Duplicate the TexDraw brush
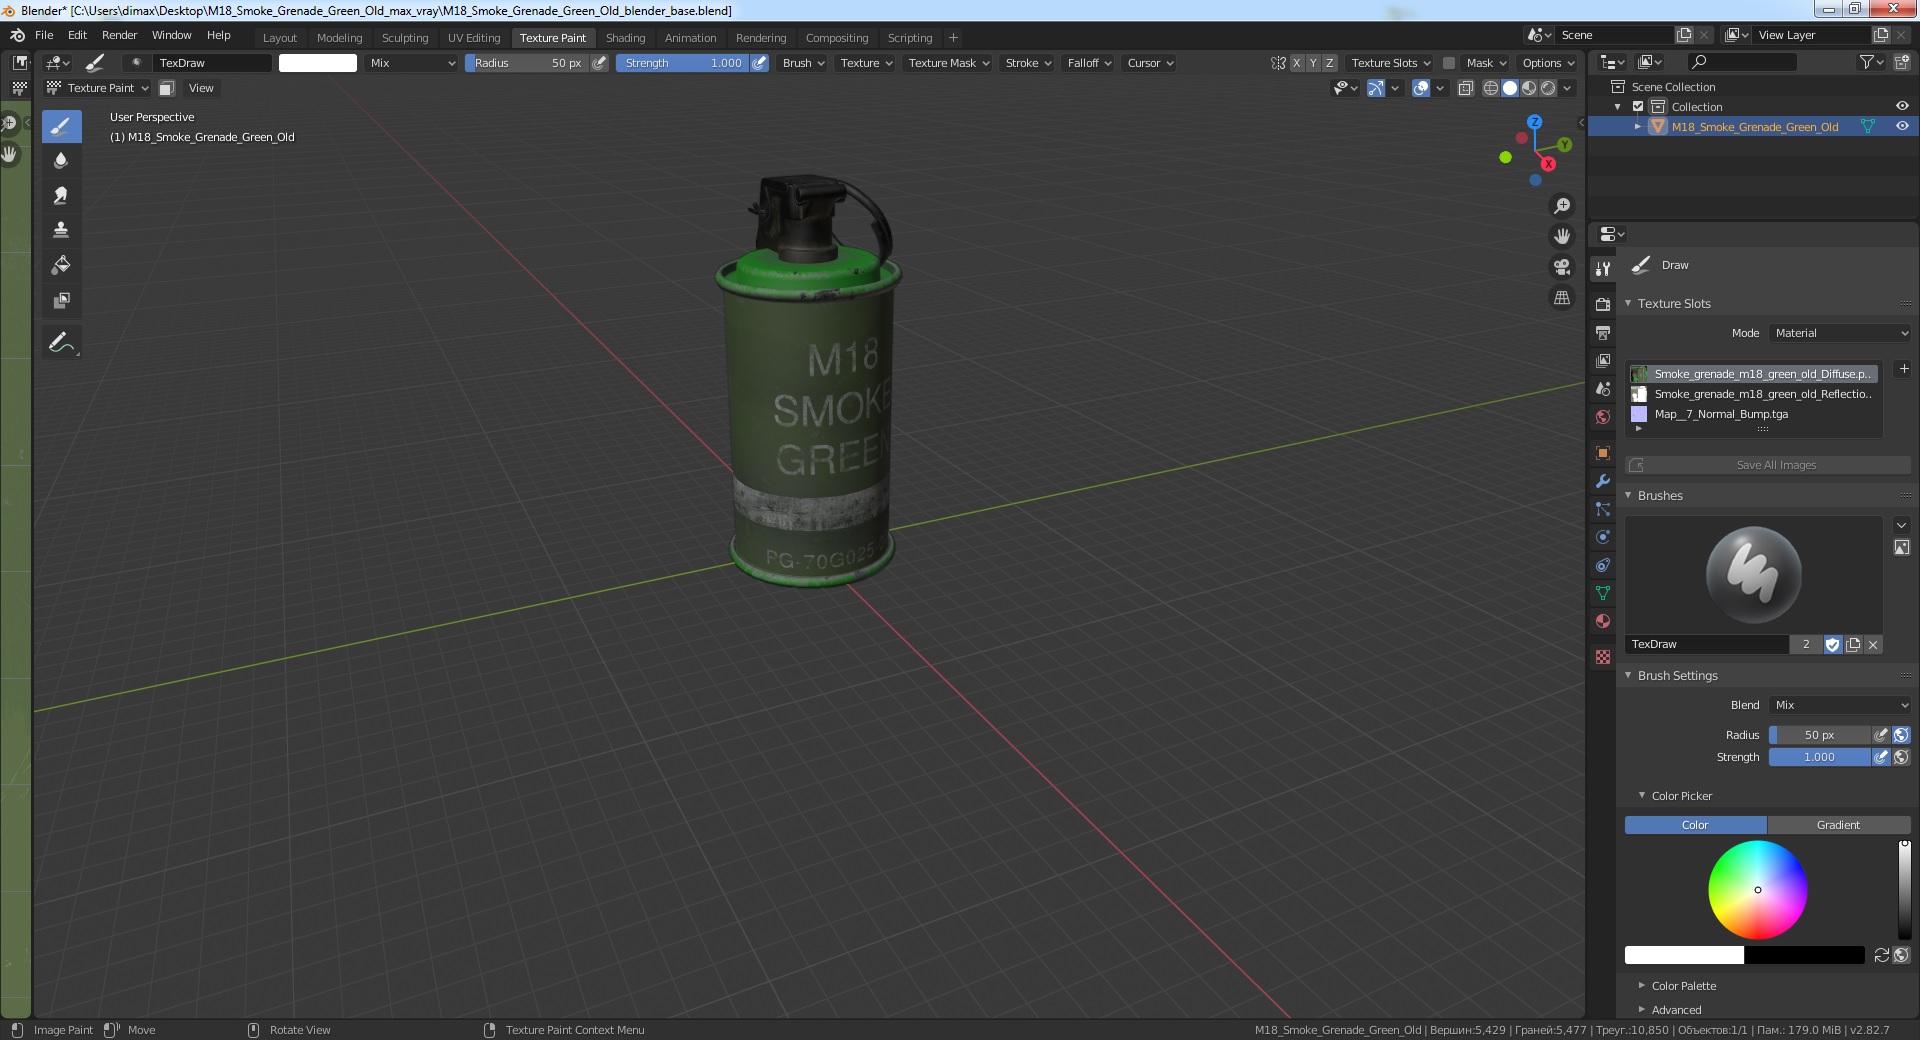 1853,644
